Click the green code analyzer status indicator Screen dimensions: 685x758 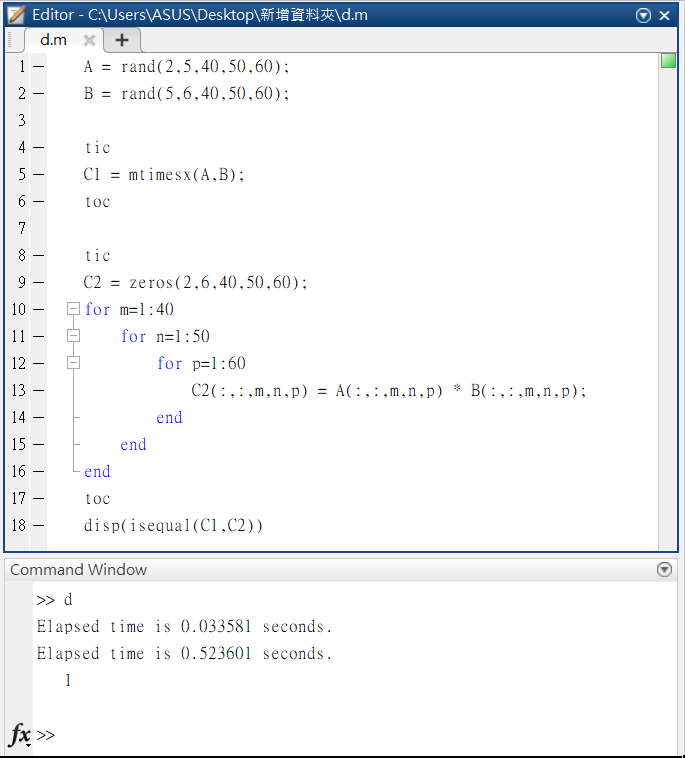pos(668,62)
